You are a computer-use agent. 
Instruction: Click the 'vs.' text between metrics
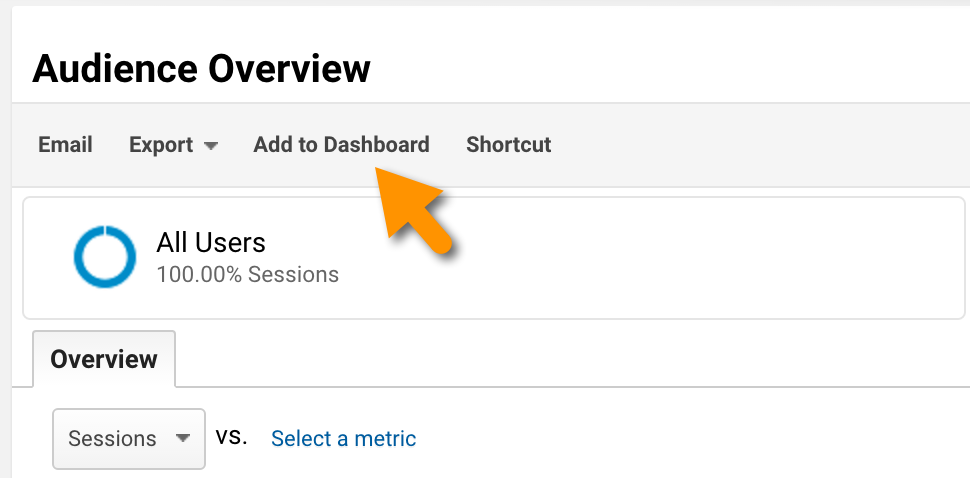click(231, 436)
